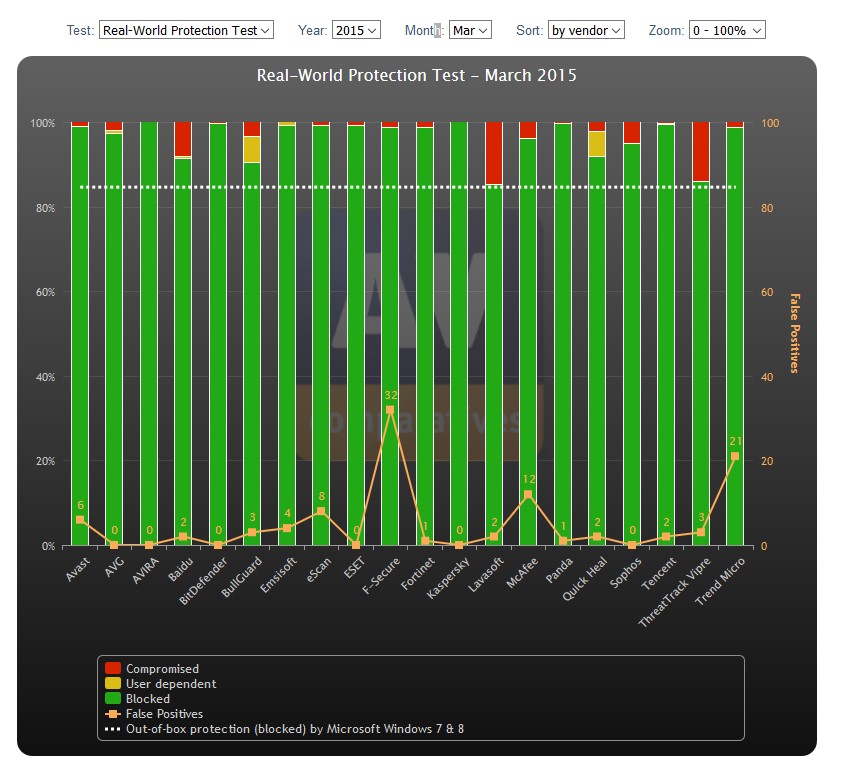Viewport: 844px width, 767px height.
Task: Click the green Blocked bar for Panda
Action: tap(562, 334)
